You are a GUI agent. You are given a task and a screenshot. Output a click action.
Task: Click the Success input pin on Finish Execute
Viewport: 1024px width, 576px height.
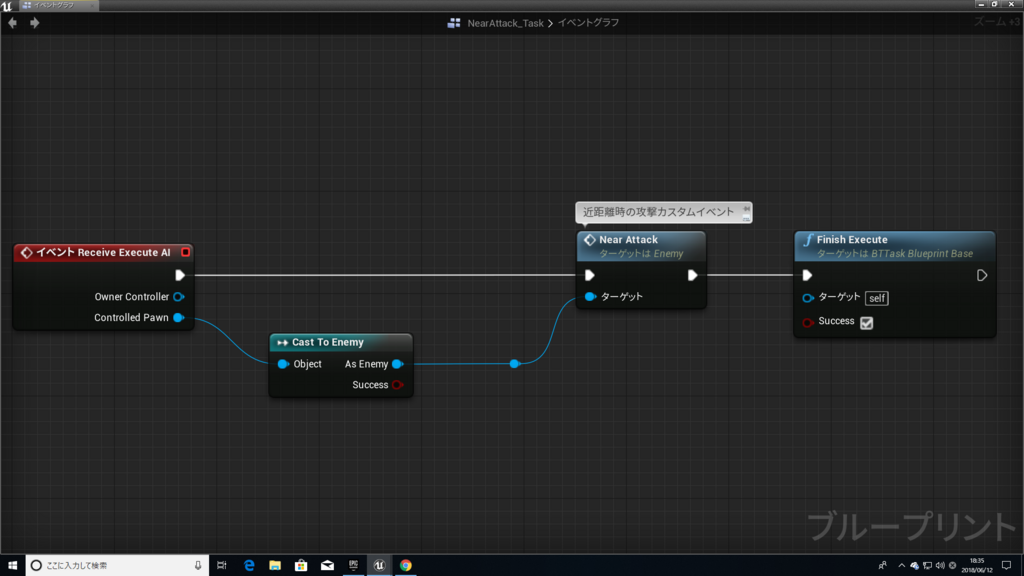tap(808, 322)
